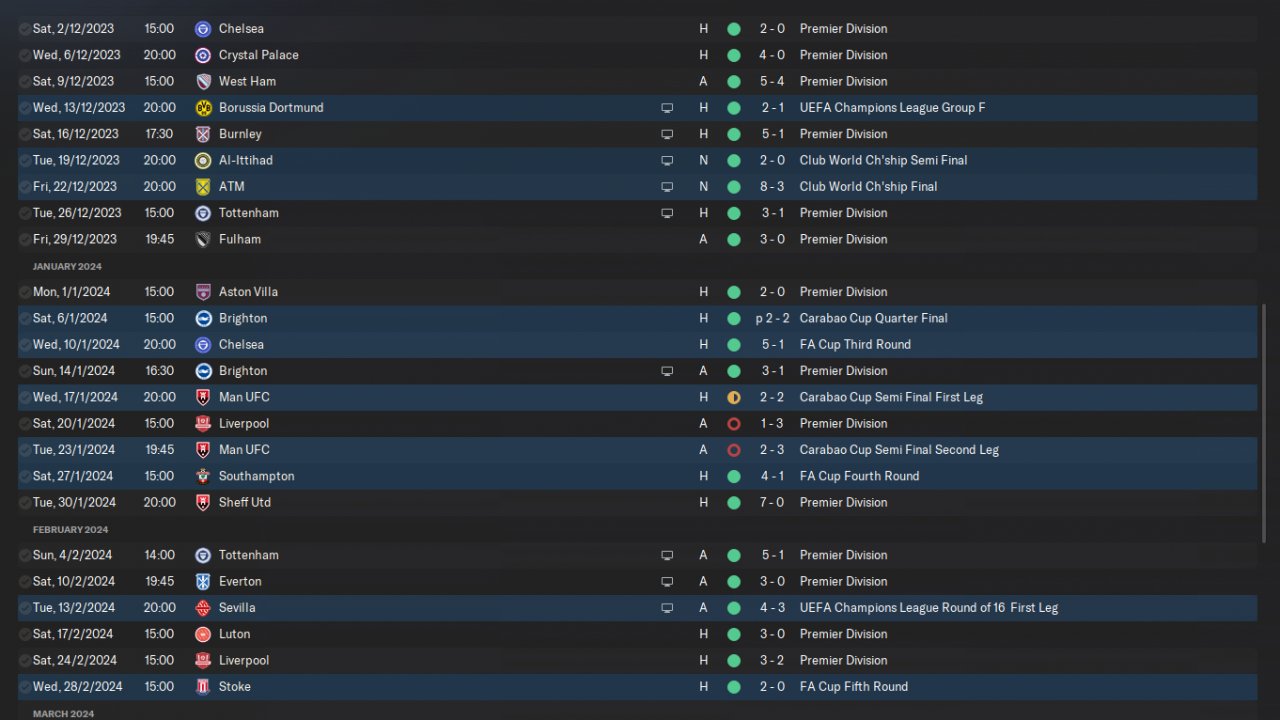Toggle the tick circle beside Sat, 17/2/2024

pos(25,634)
